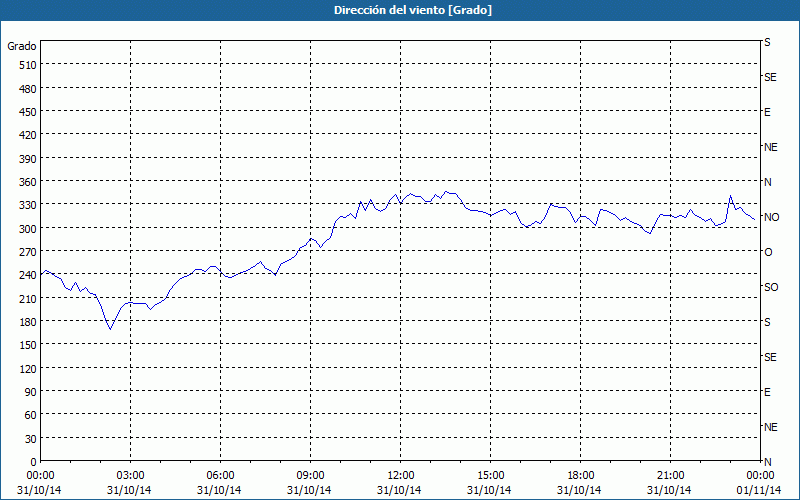Select the 210 degree axis label
This screenshot has width=800, height=500.
(x=28, y=299)
